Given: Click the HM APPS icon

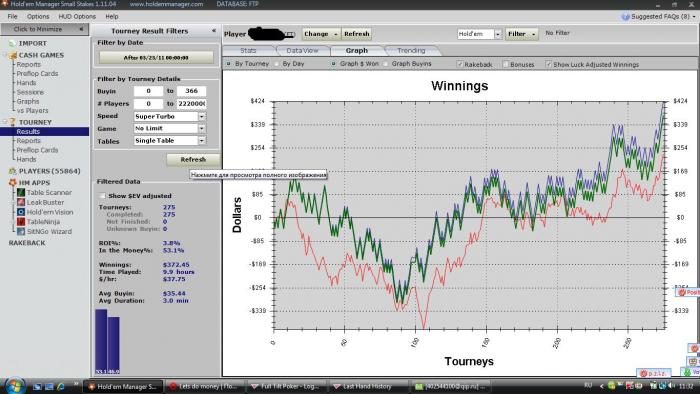Looking at the screenshot, I should coord(12,182).
